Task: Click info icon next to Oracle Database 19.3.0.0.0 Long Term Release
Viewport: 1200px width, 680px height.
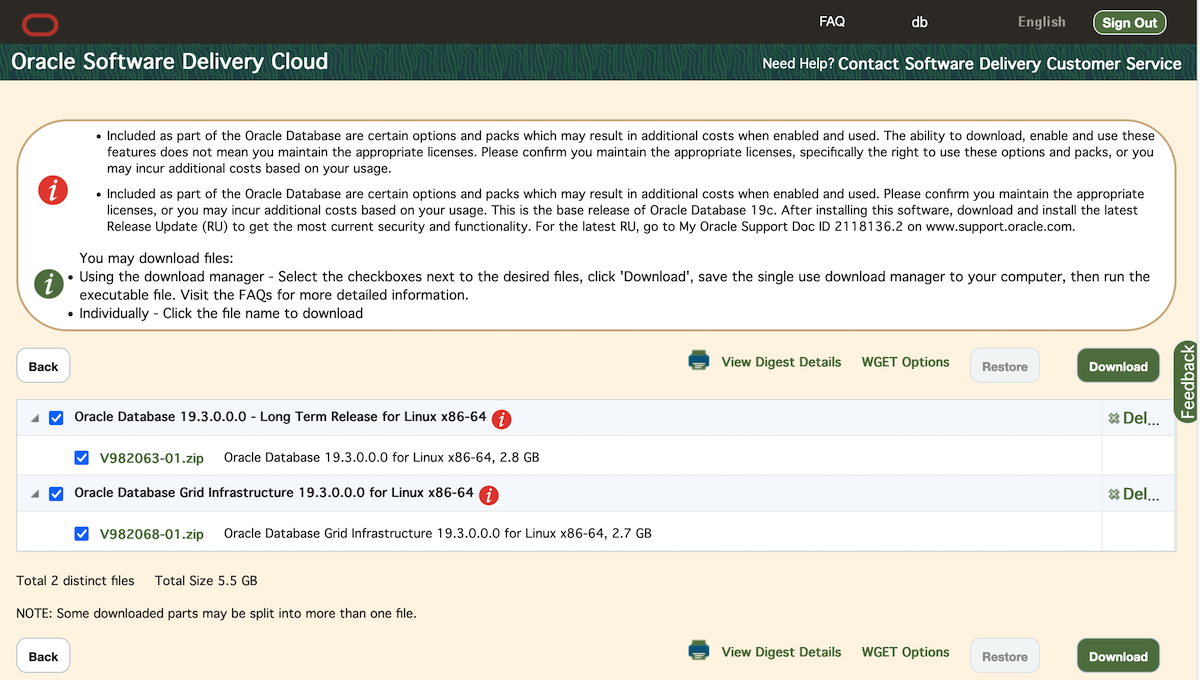Action: (502, 418)
